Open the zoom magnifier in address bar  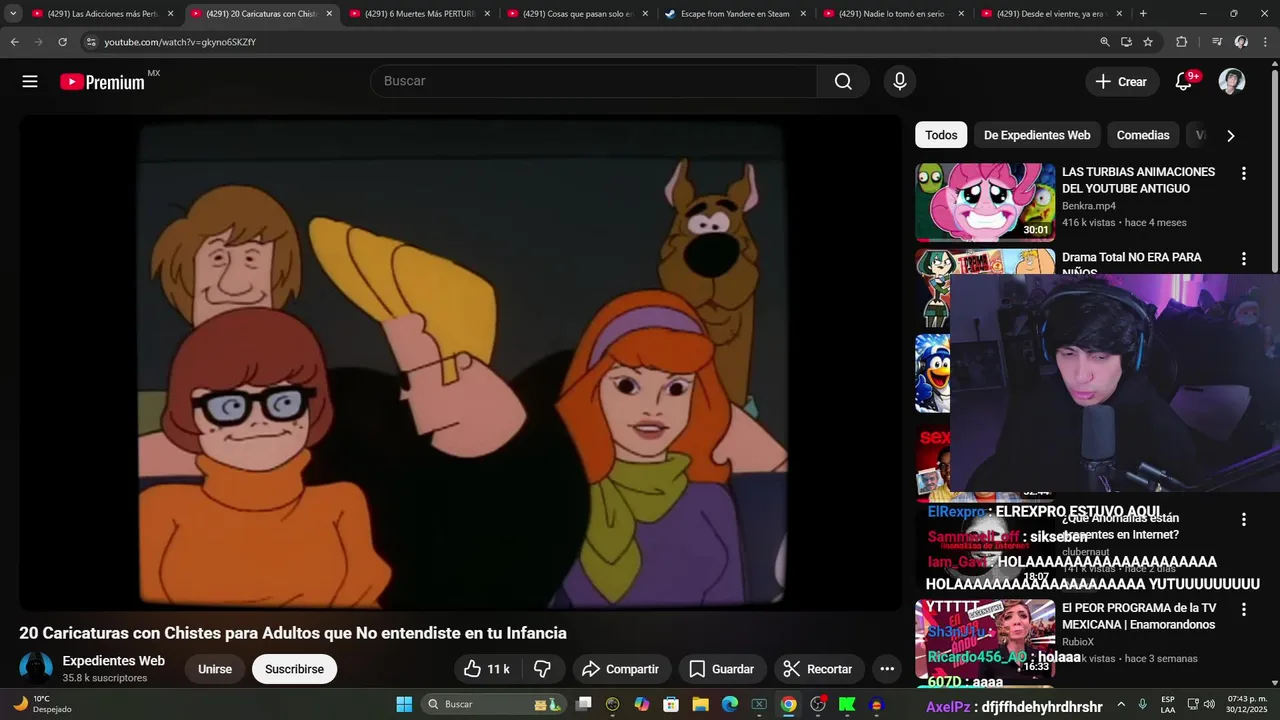click(x=1105, y=42)
